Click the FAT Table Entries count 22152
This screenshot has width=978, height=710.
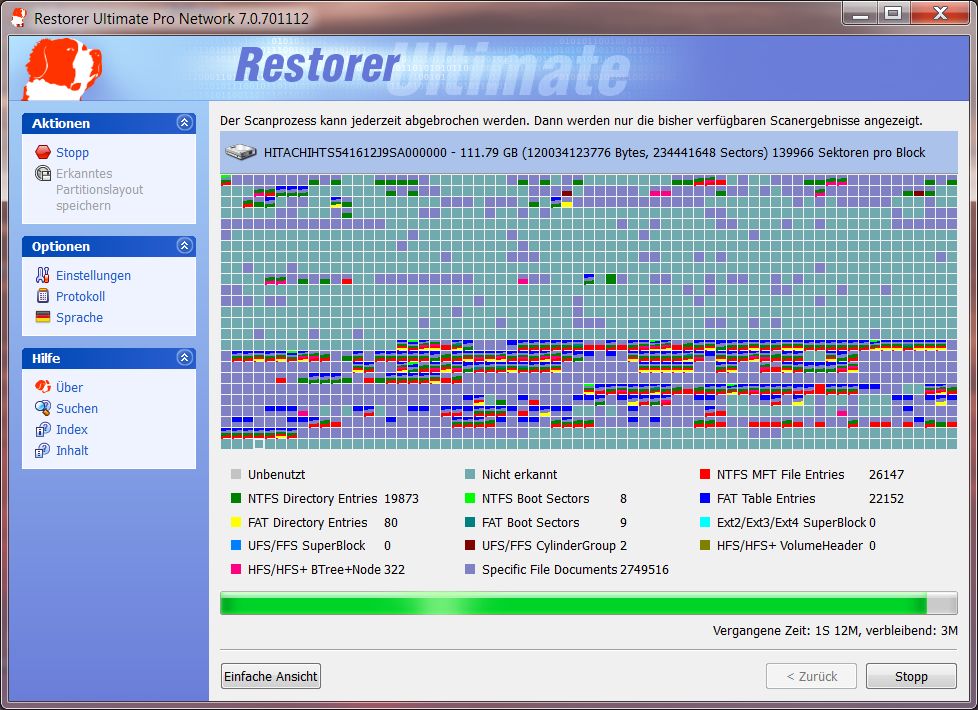click(886, 498)
